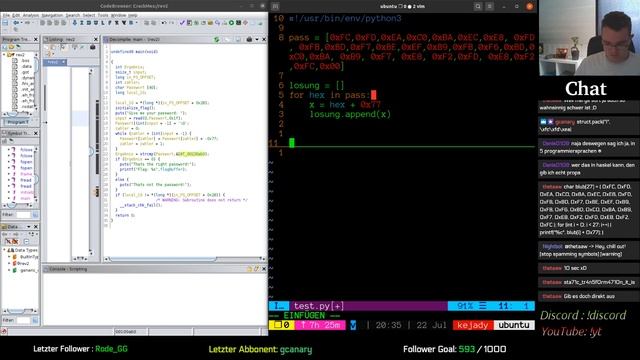Image resolution: width=640 pixels, height=360 pixels.
Task: Take Decompiler snapshot with camera icon
Action: pos(249,39)
